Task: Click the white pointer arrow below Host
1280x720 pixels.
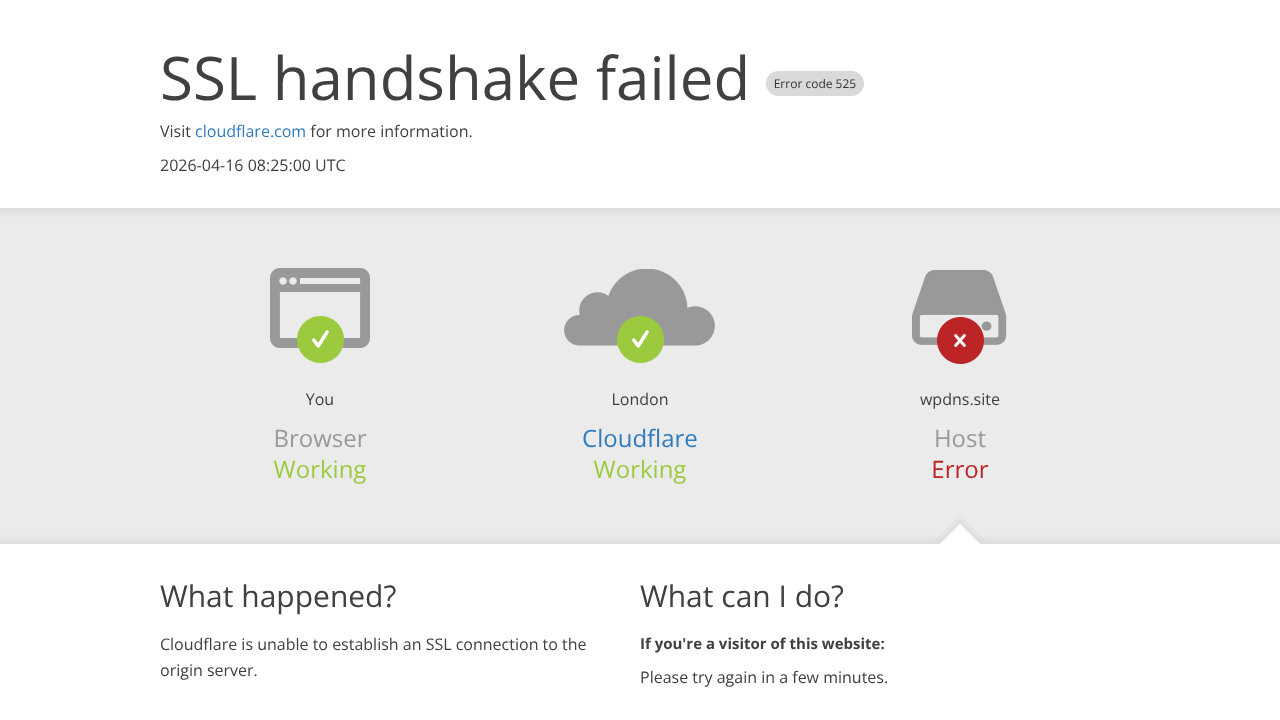Action: click(x=960, y=535)
